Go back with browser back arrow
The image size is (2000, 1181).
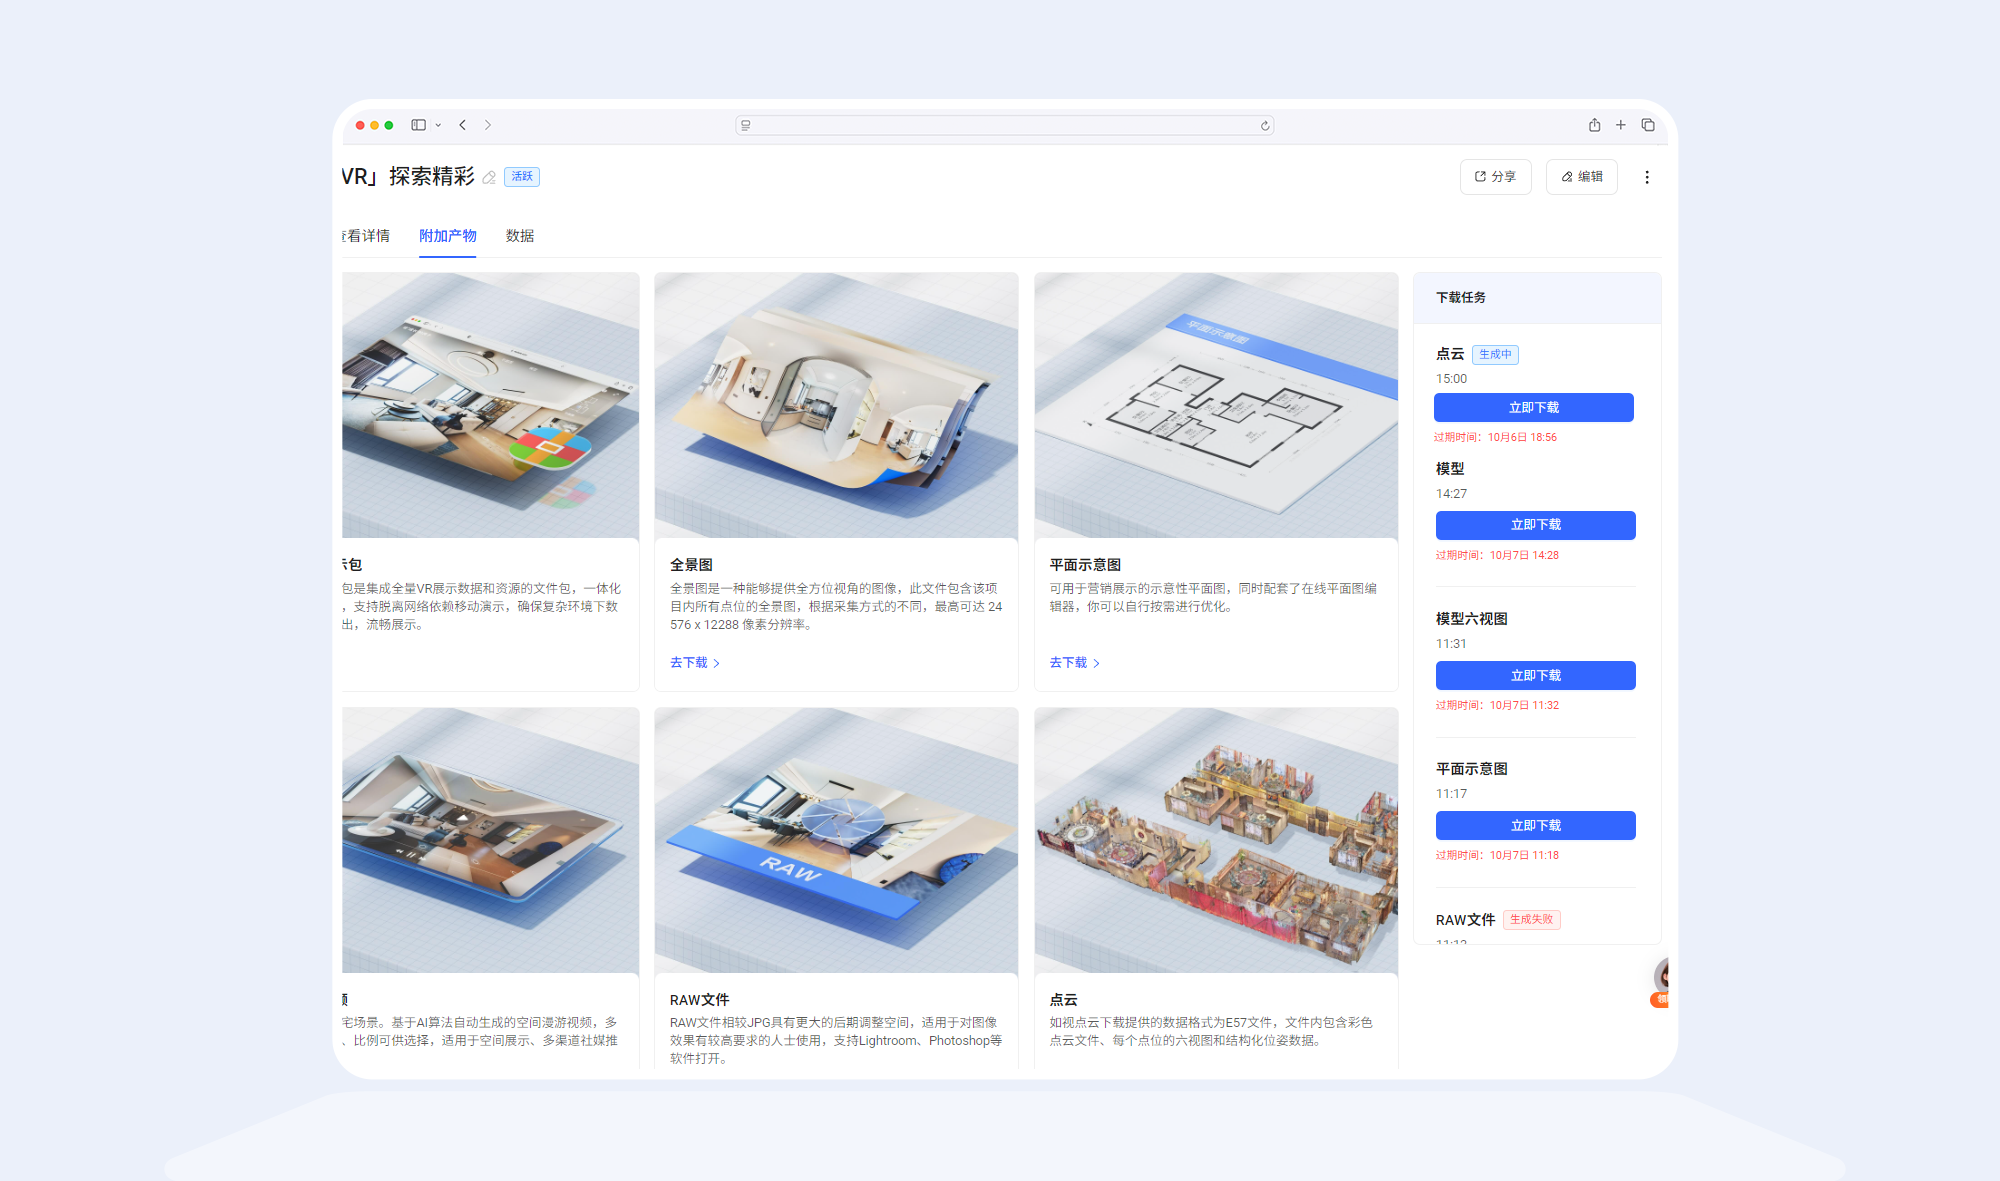(462, 125)
